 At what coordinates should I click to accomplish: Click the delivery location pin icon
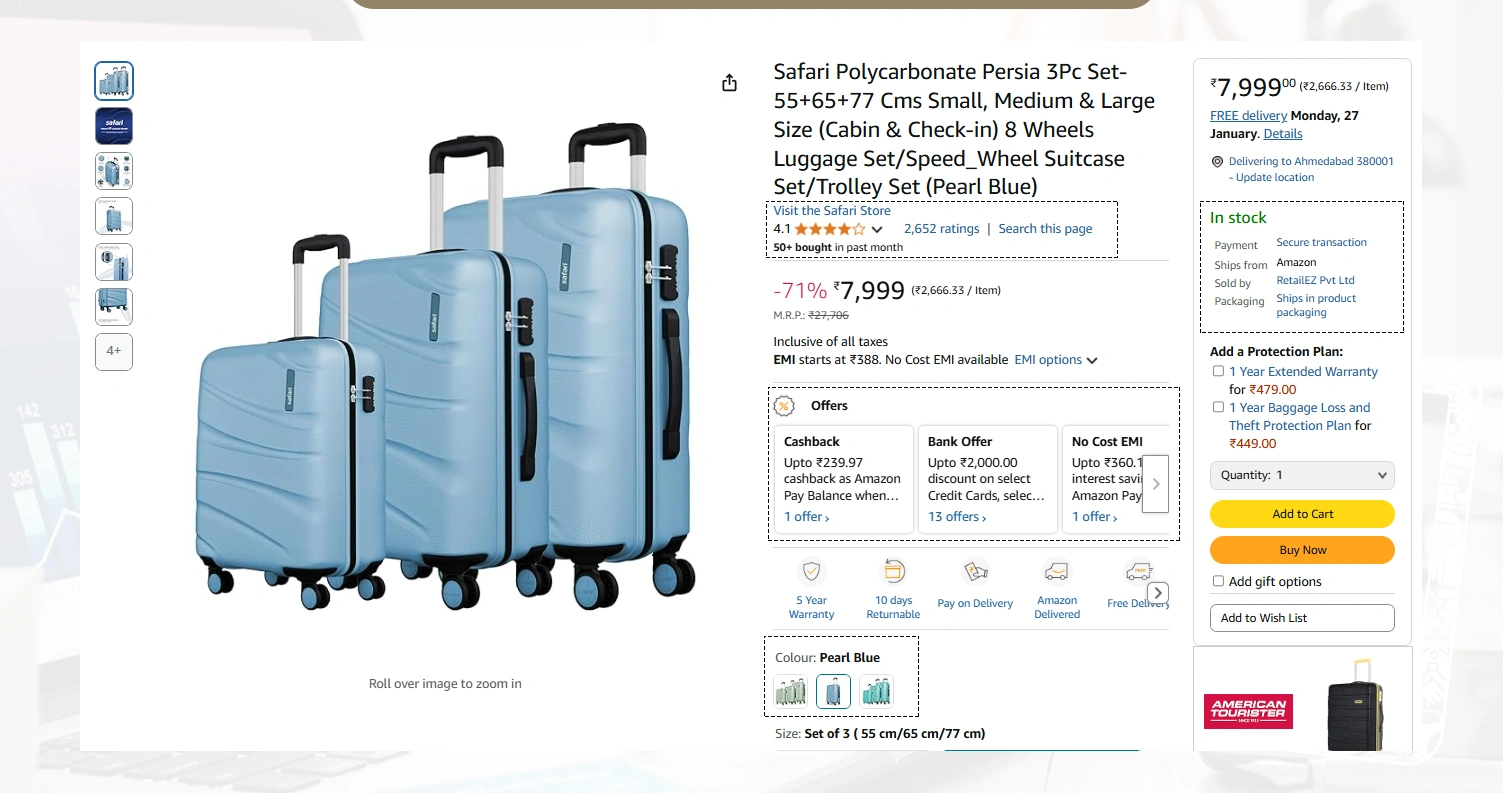pyautogui.click(x=1216, y=161)
